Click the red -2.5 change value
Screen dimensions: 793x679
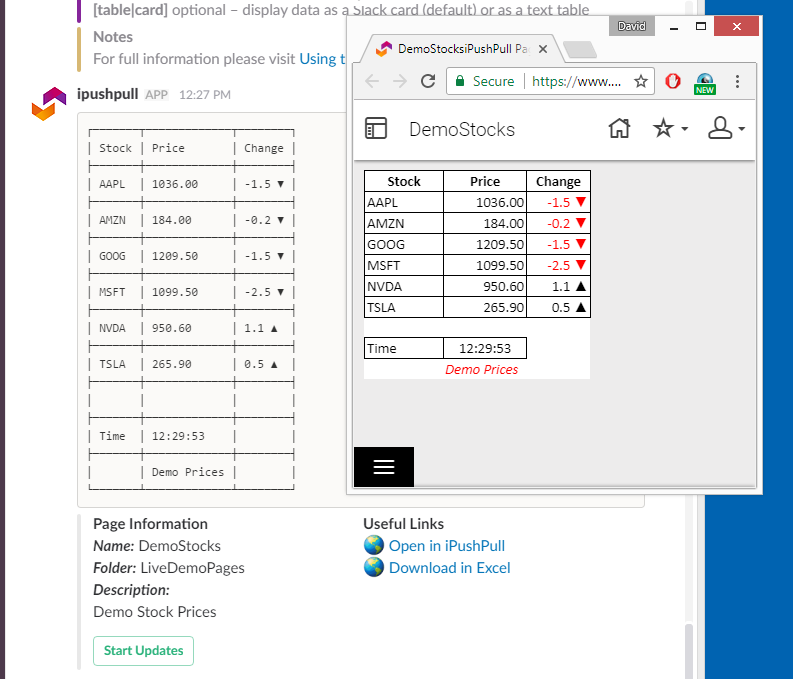(x=559, y=265)
